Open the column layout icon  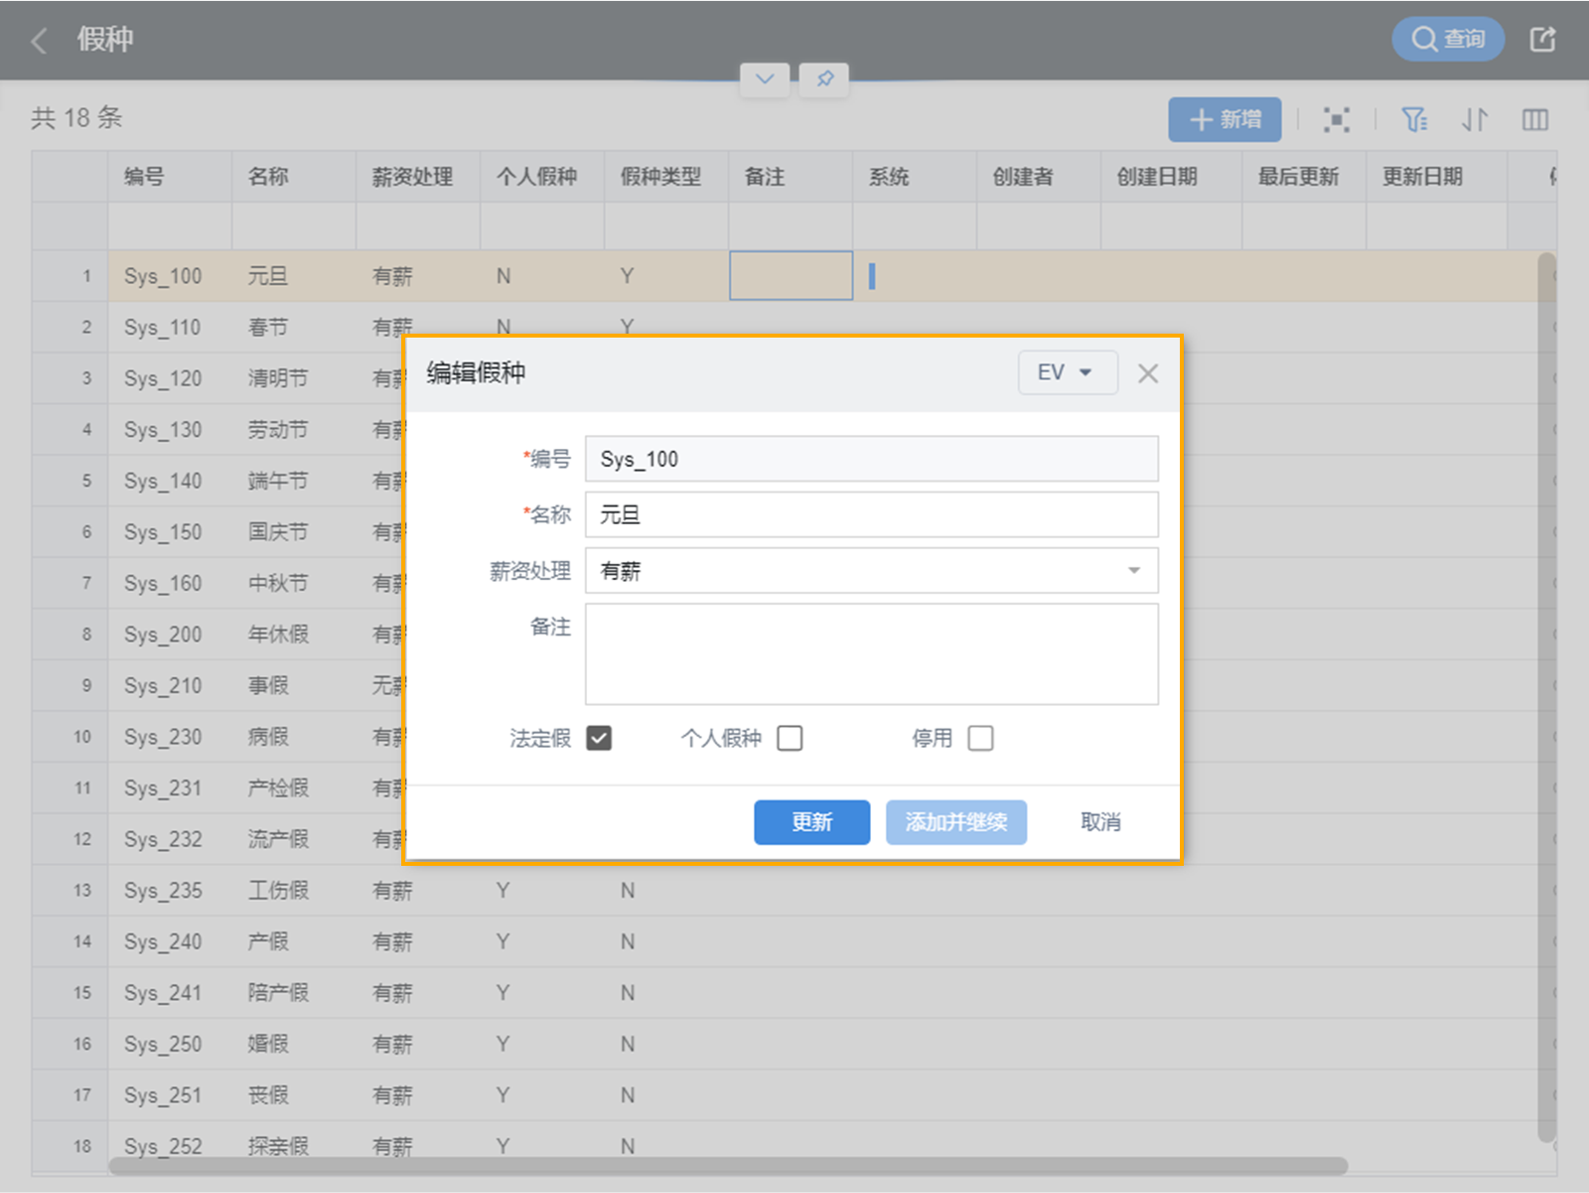pos(1535,120)
